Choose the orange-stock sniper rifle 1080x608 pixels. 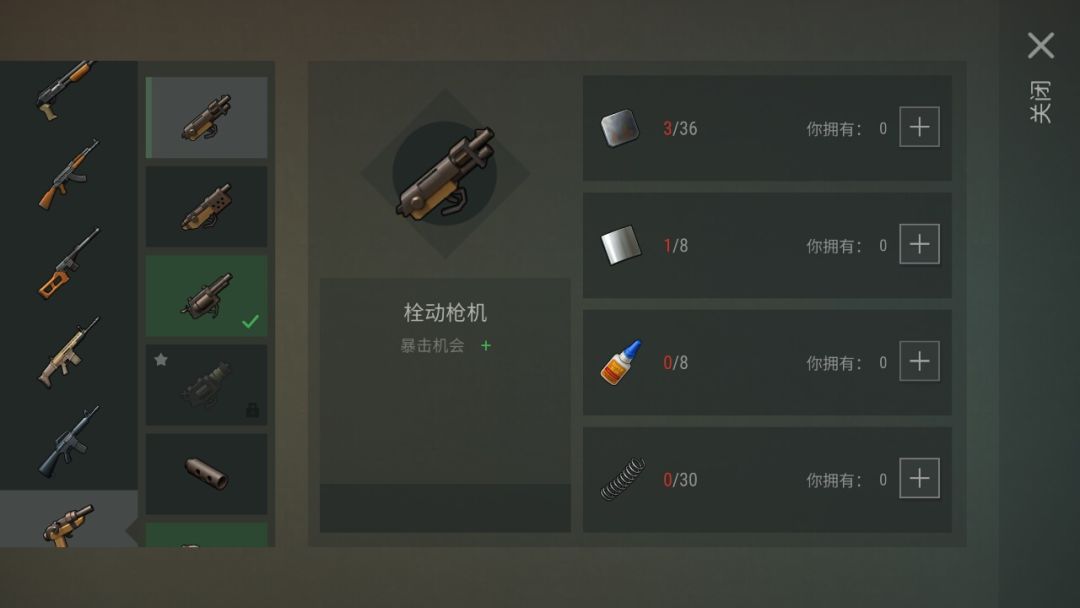pyautogui.click(x=68, y=264)
